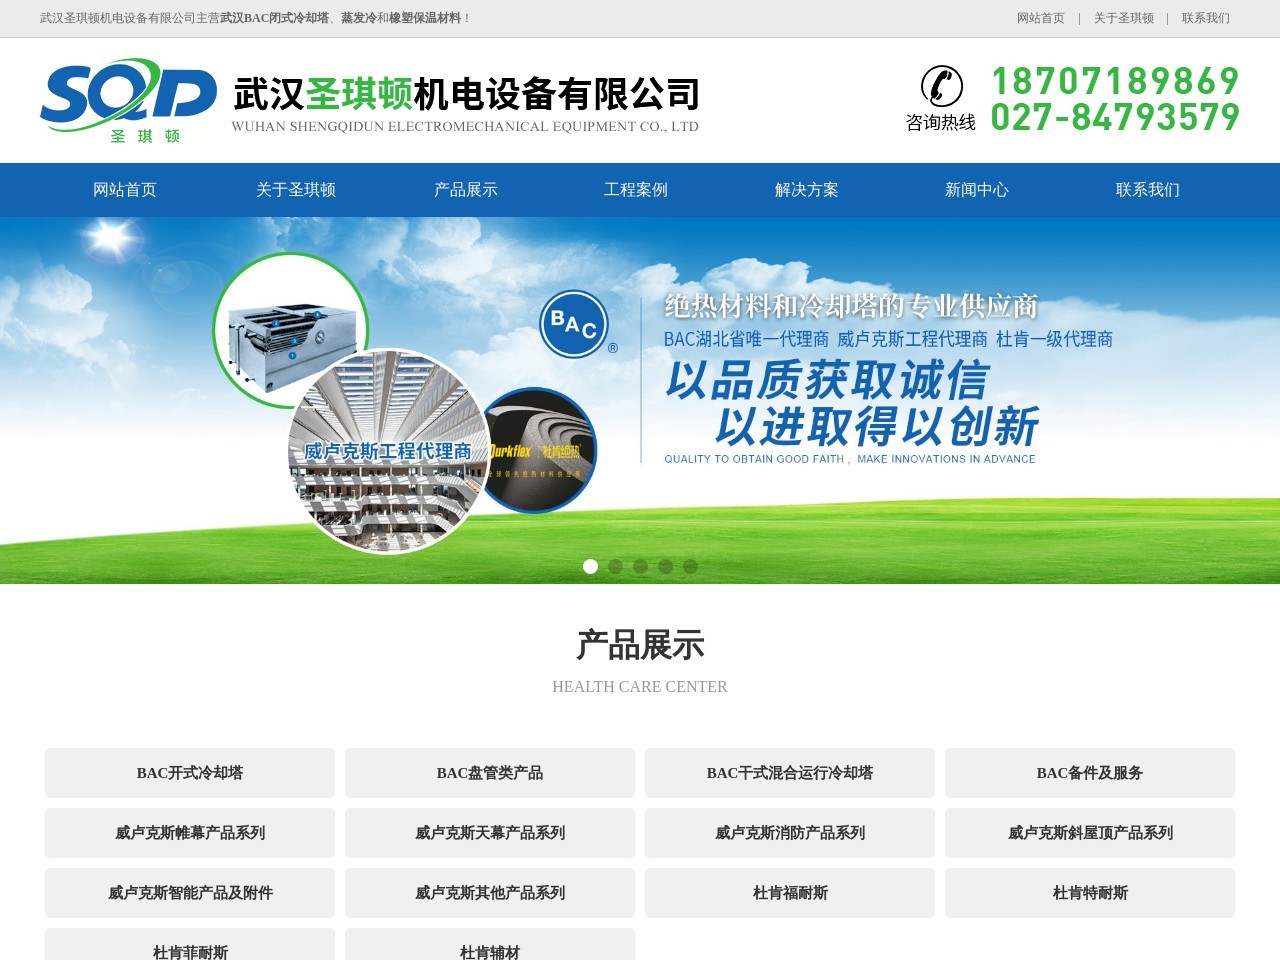This screenshot has width=1280, height=960.
Task: Switch to the fifth carousel slide dot
Action: (x=690, y=567)
